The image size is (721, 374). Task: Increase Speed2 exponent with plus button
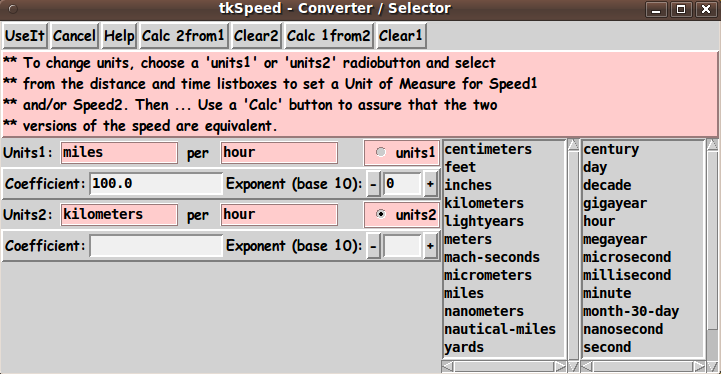pyautogui.click(x=430, y=246)
